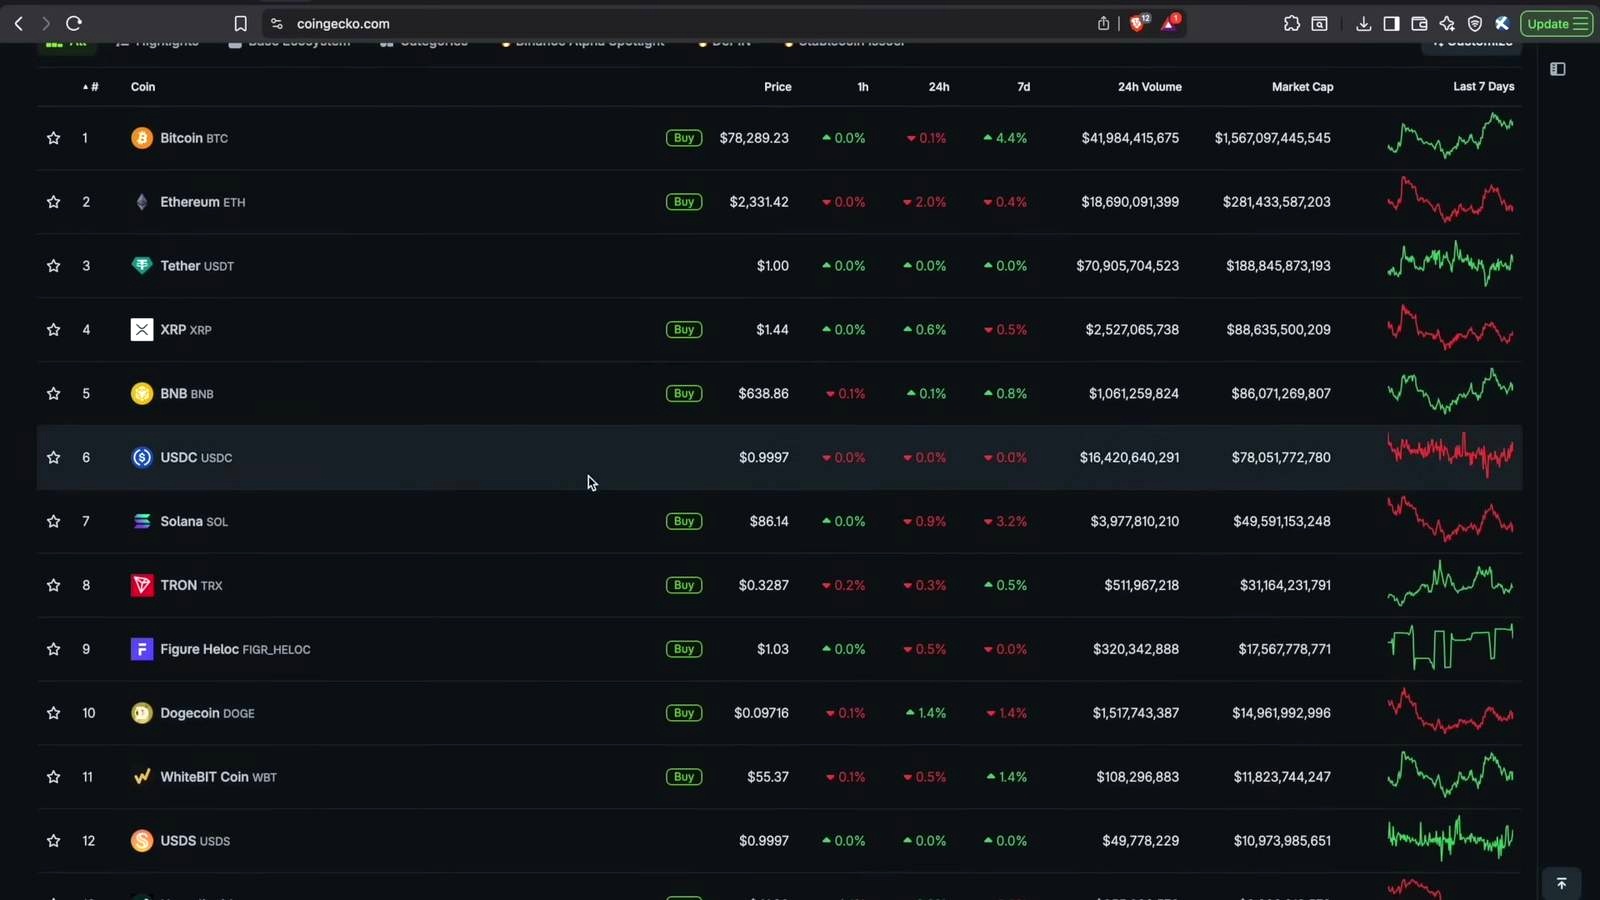Screen dimensions: 1600x900
Task: Open the Brave VPN shield icon
Action: [x=1475, y=24]
